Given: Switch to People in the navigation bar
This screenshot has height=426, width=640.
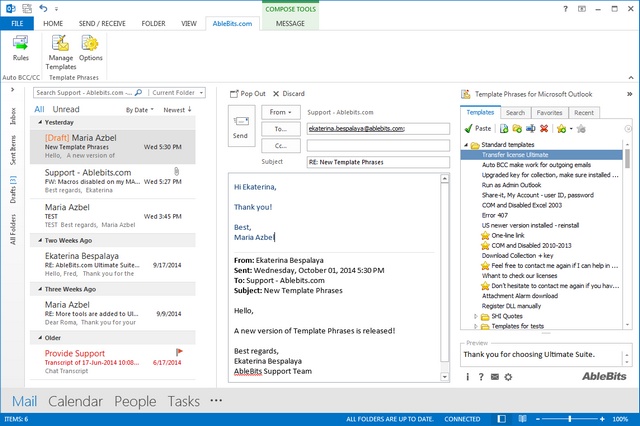Looking at the screenshot, I should 135,401.
